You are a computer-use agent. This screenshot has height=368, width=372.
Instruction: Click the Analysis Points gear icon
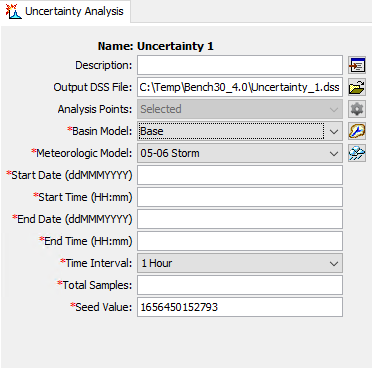(x=357, y=109)
